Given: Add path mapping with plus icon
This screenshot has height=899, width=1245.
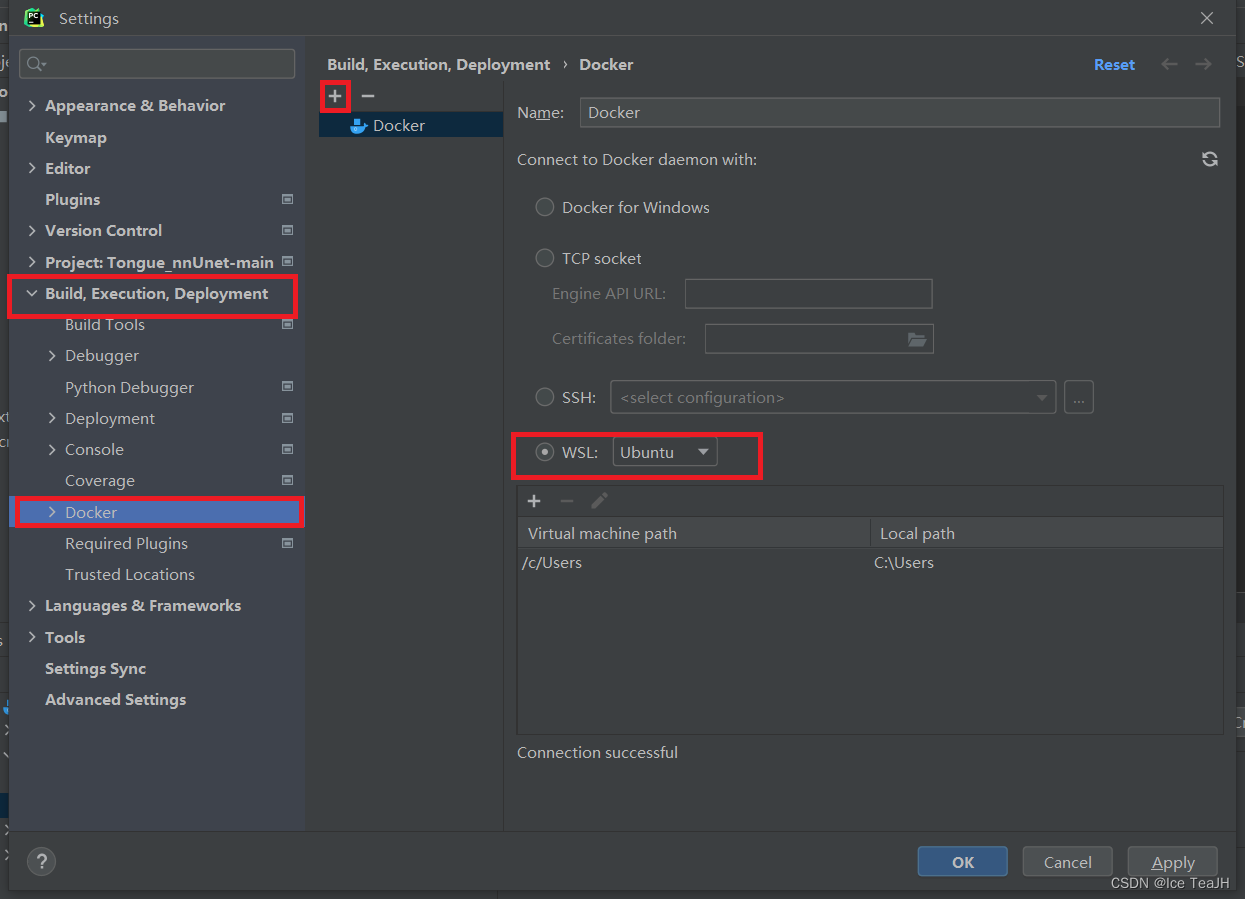Looking at the screenshot, I should (534, 501).
